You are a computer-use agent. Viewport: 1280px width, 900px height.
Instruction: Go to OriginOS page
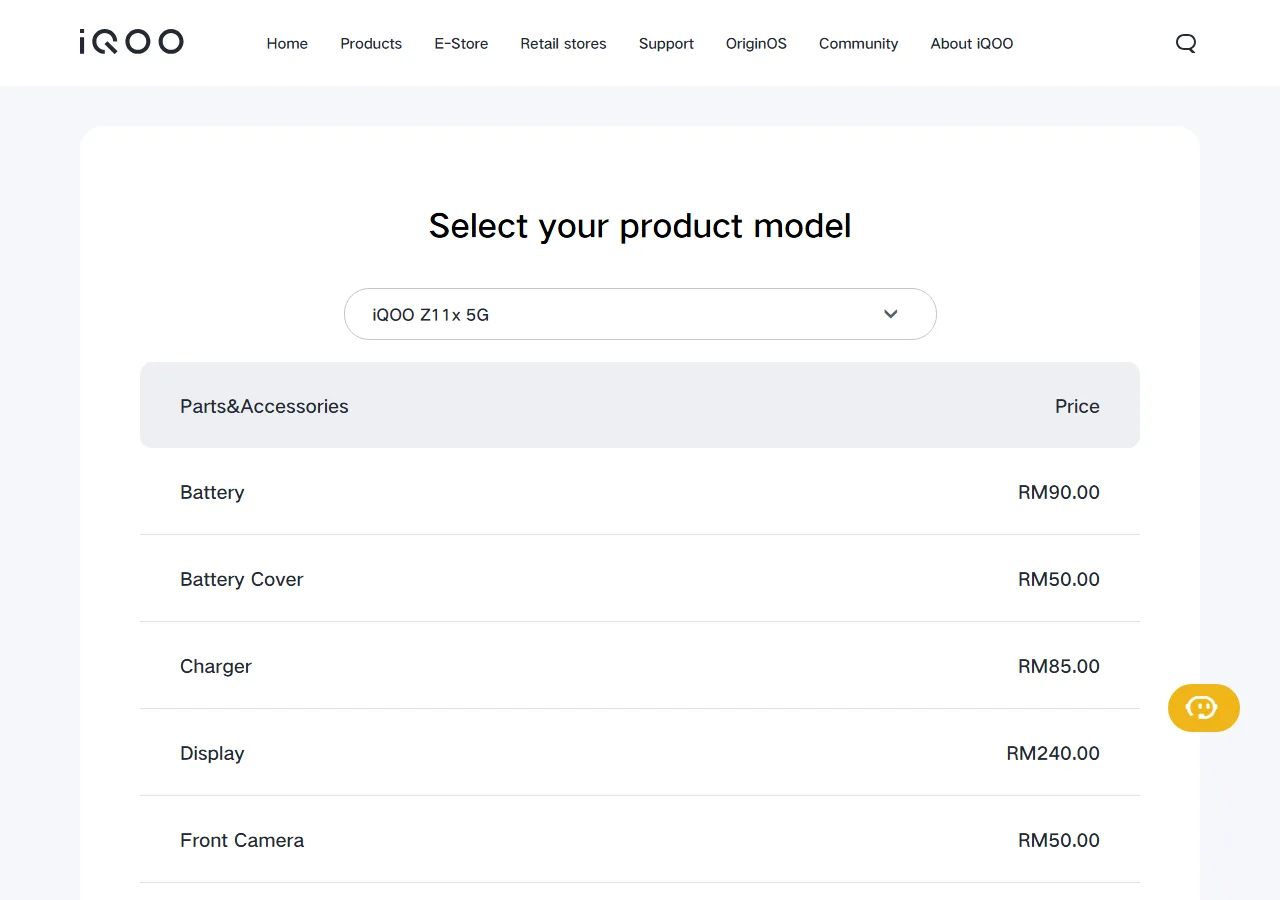[x=756, y=43]
